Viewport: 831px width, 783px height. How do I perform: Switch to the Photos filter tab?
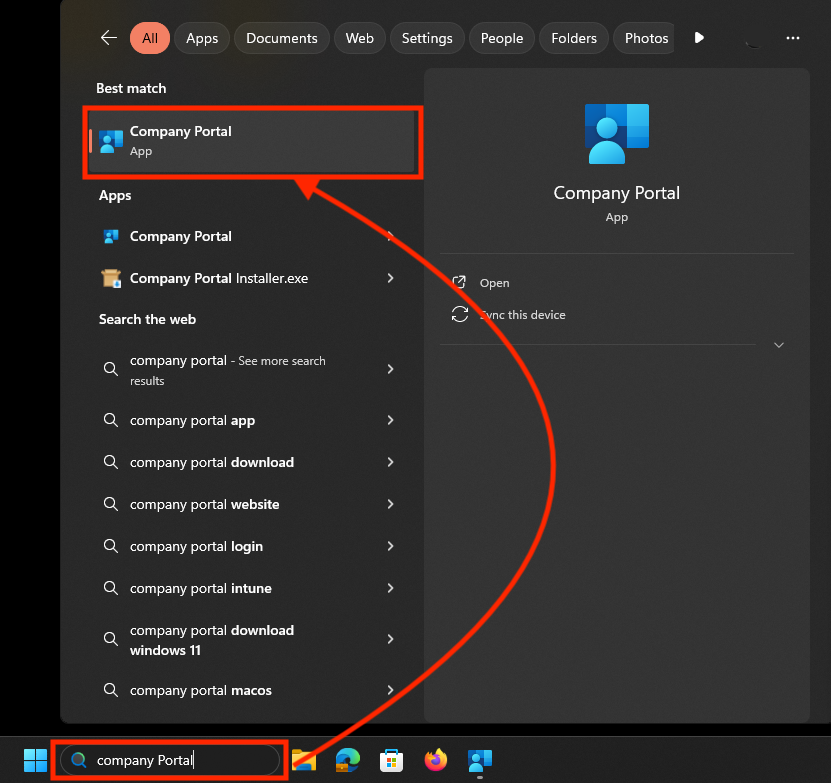coord(644,38)
